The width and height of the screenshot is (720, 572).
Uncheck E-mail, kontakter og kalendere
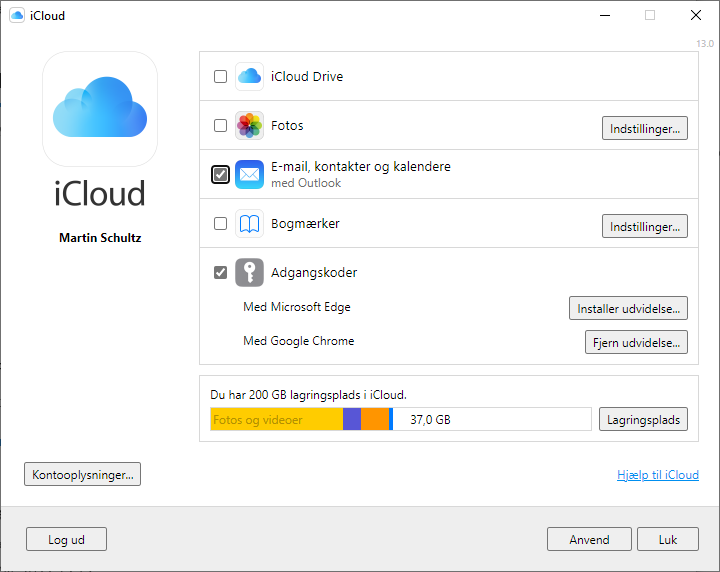tap(220, 174)
